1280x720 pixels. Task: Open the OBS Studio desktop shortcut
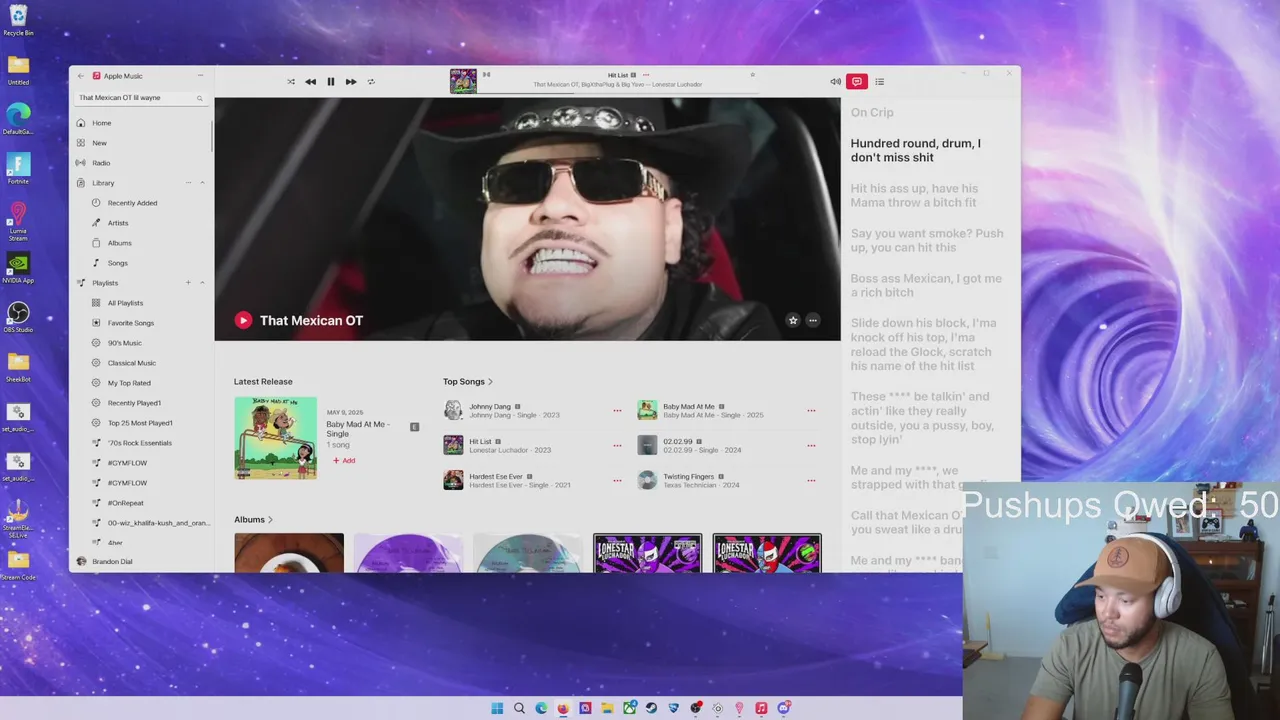(18, 318)
